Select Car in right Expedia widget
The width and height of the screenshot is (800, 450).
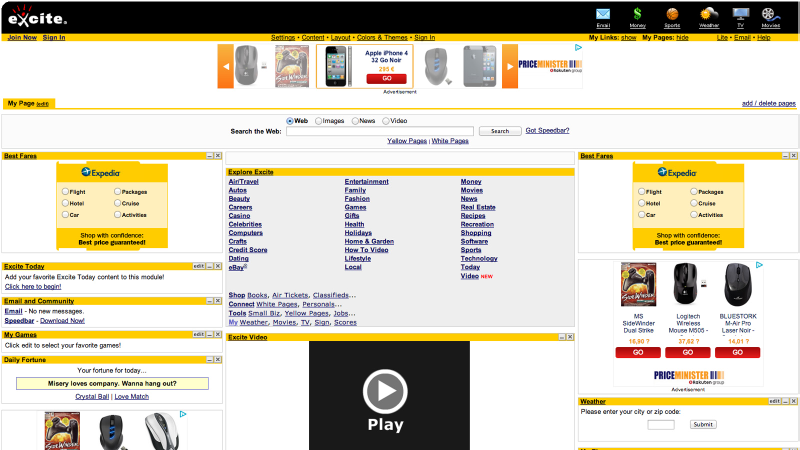click(x=642, y=215)
